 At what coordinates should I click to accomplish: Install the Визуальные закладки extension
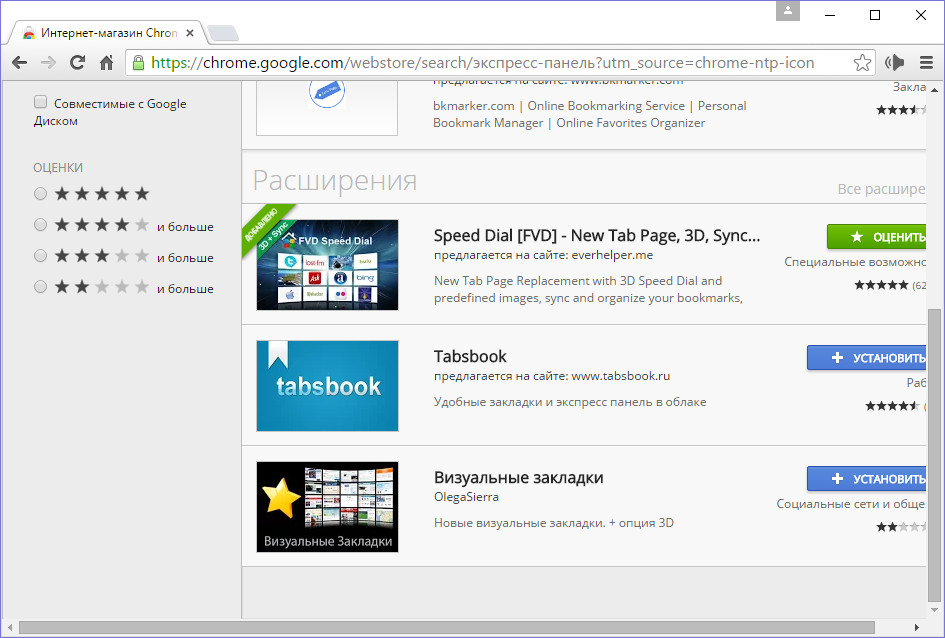(x=867, y=479)
